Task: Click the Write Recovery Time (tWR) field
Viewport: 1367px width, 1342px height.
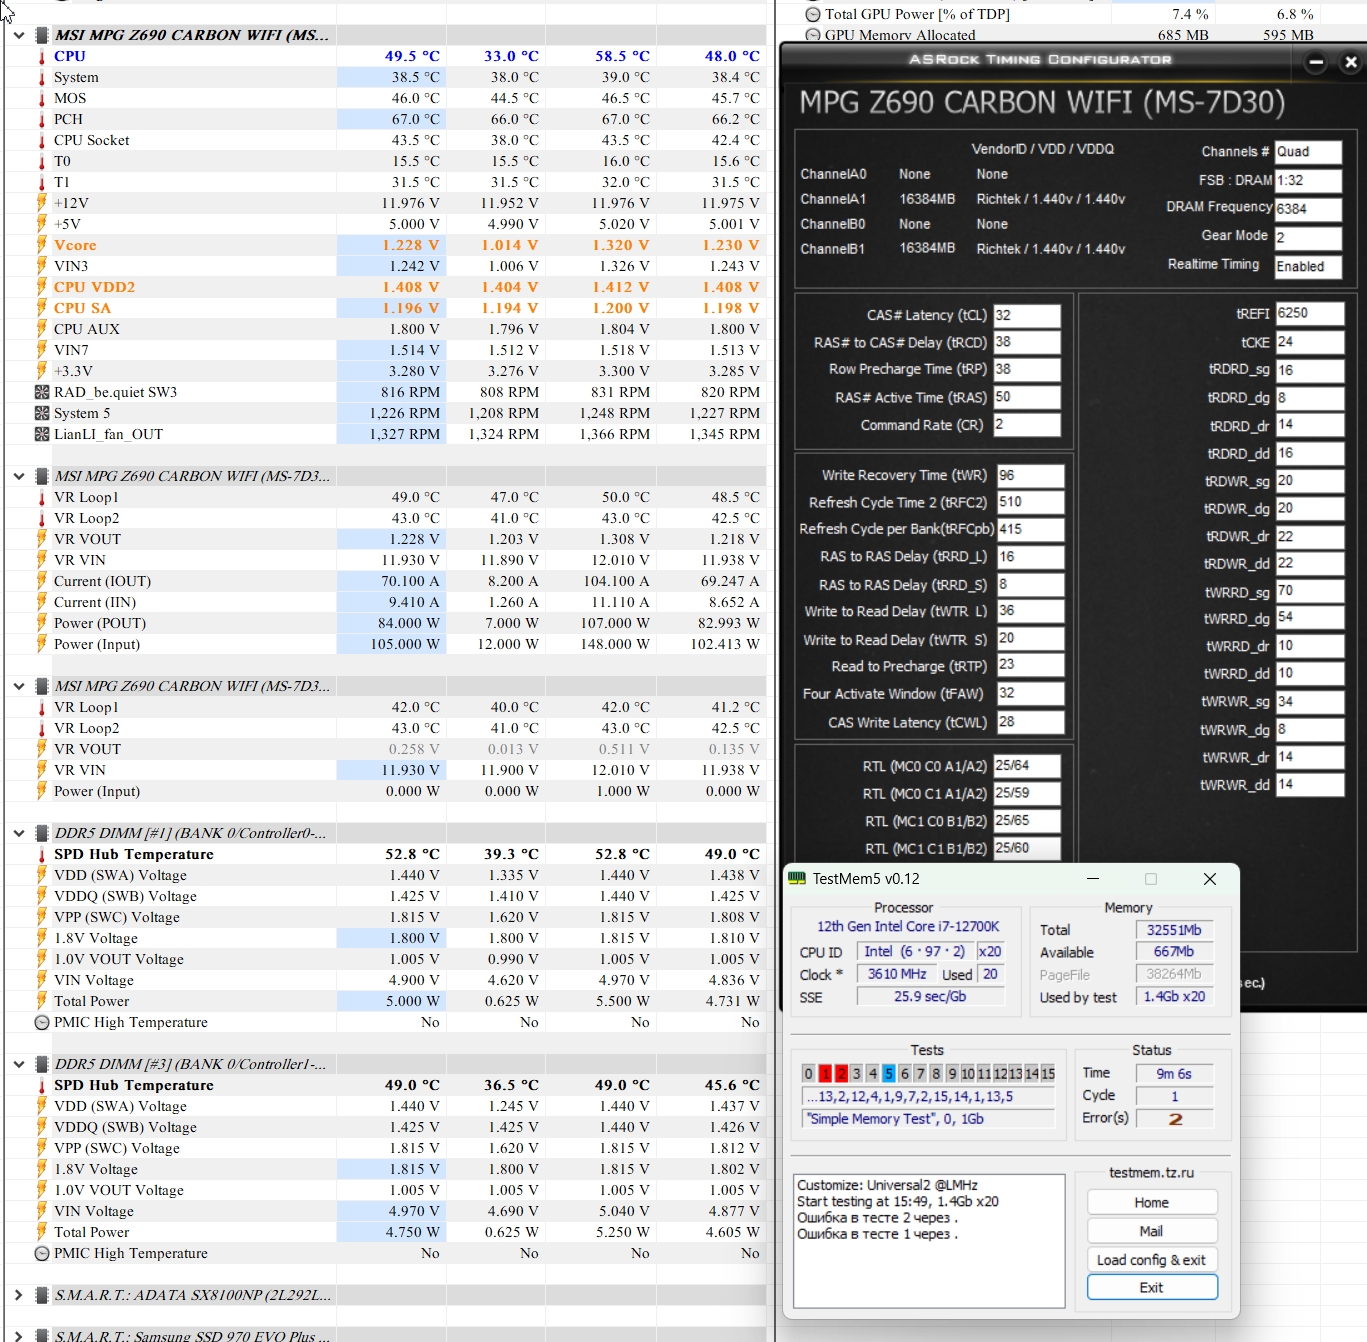Action: tap(1031, 475)
